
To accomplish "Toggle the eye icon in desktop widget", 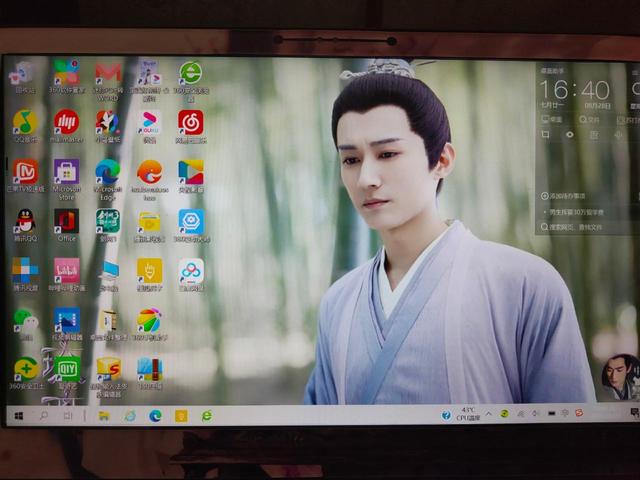I will point(570,134).
